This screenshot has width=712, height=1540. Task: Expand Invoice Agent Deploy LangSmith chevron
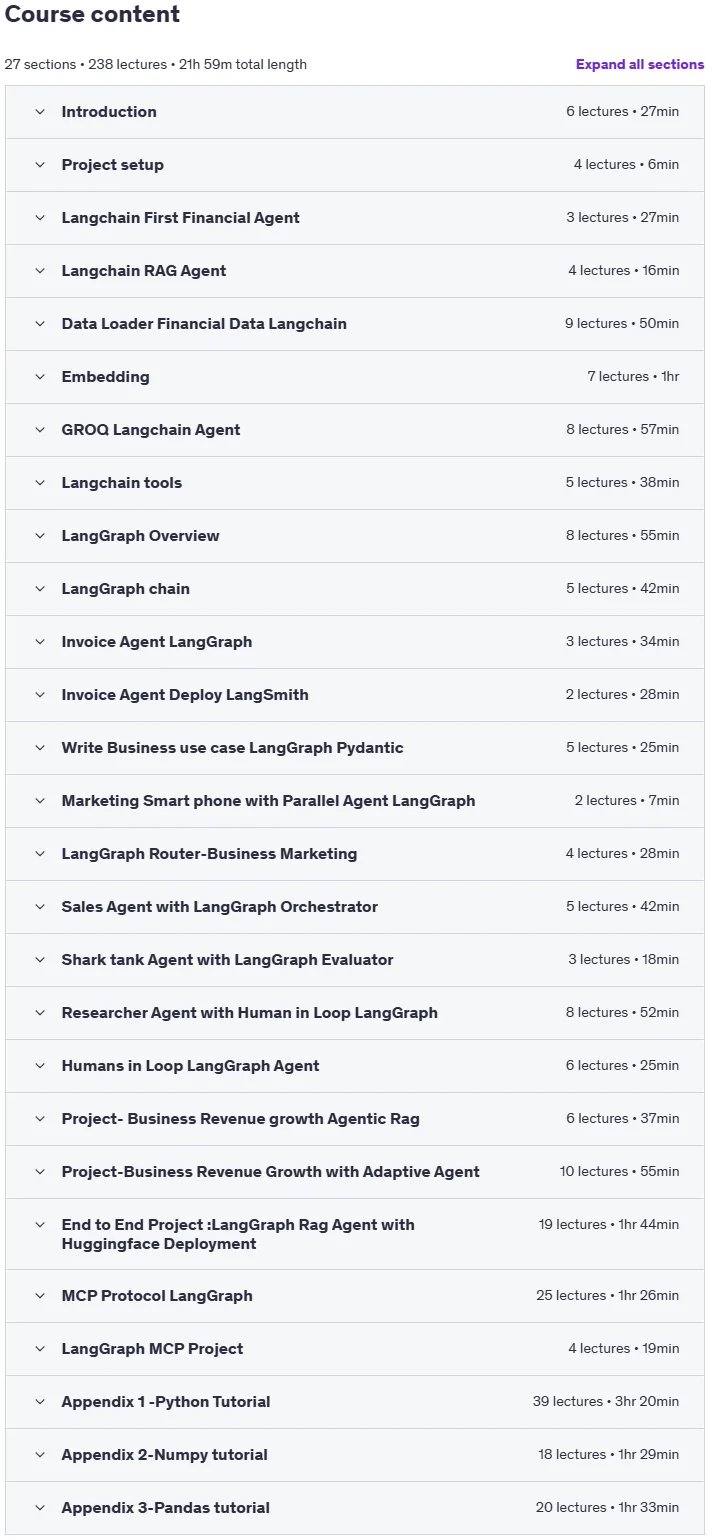pyautogui.click(x=40, y=695)
